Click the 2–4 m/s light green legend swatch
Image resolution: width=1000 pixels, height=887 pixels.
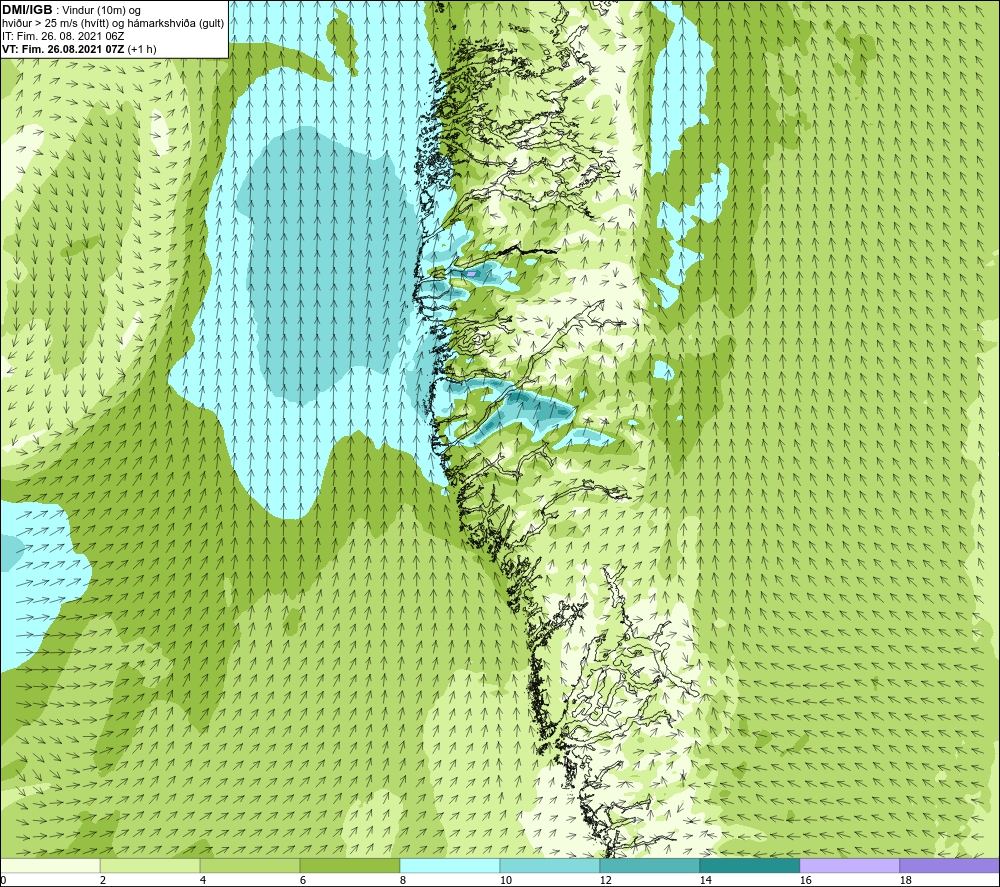pyautogui.click(x=150, y=865)
